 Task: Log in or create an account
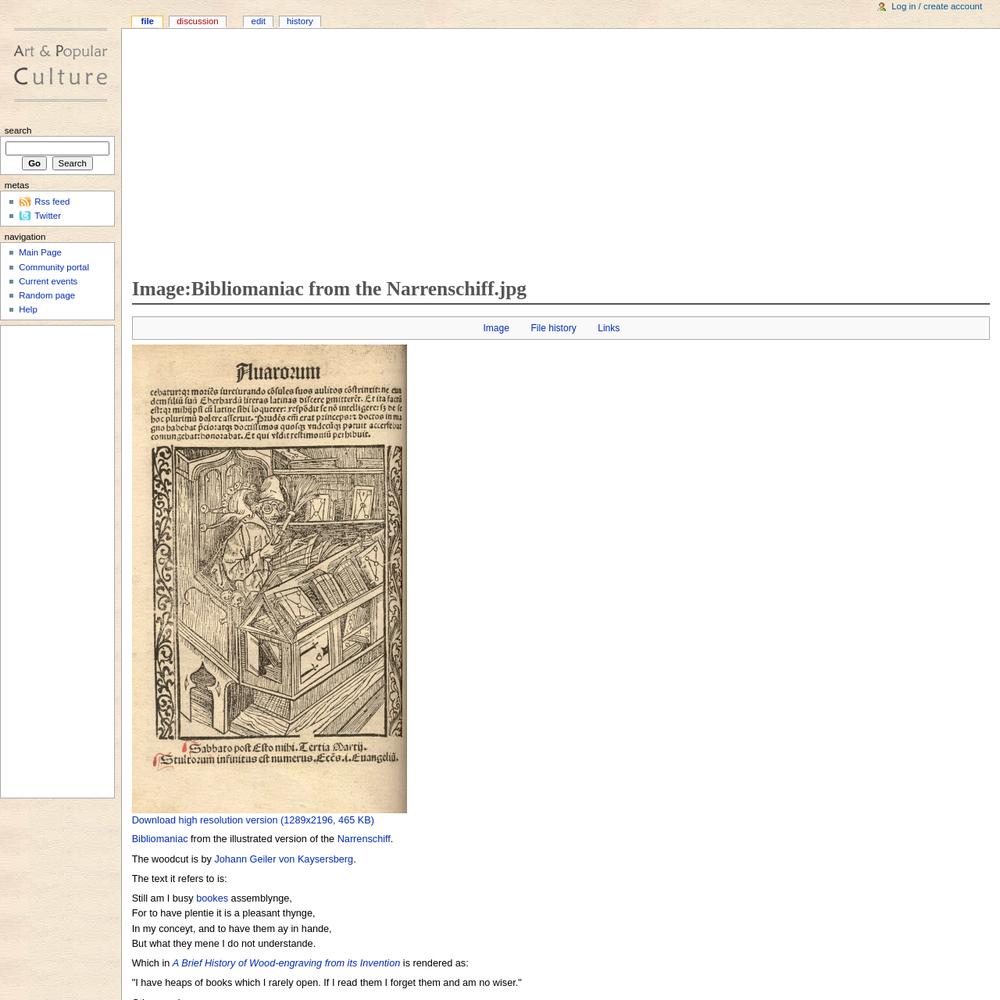tap(936, 6)
